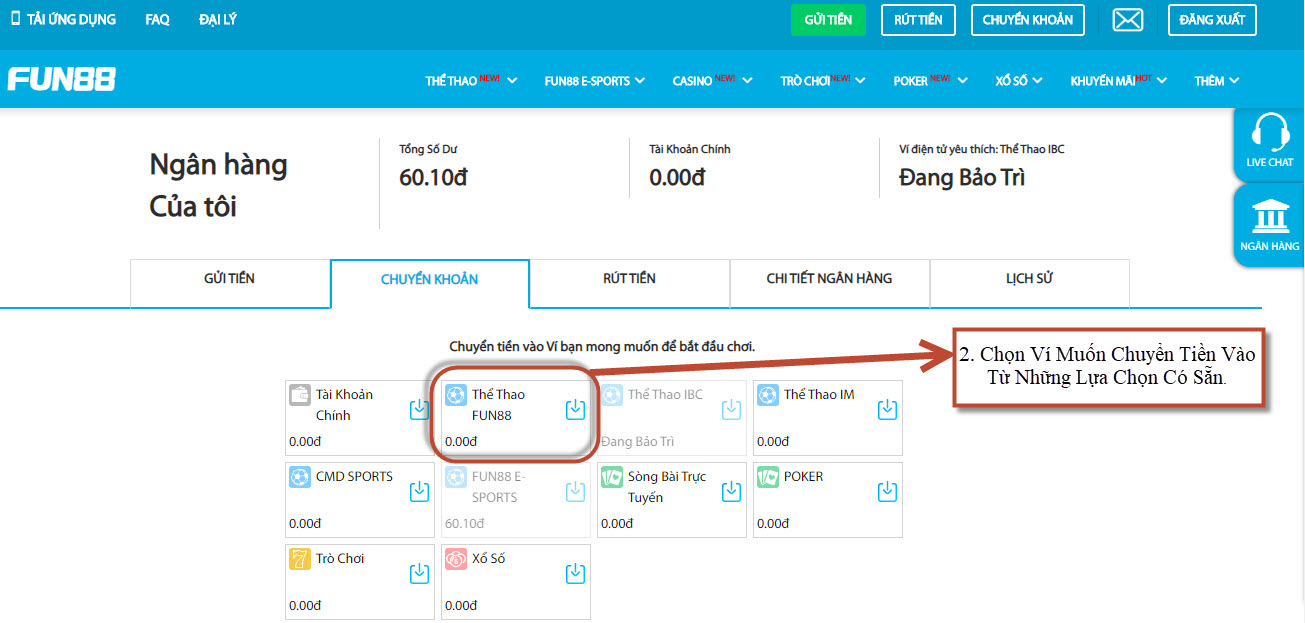Click transfer arrow icon for Sòng Bài Trực Tuyến

732,492
